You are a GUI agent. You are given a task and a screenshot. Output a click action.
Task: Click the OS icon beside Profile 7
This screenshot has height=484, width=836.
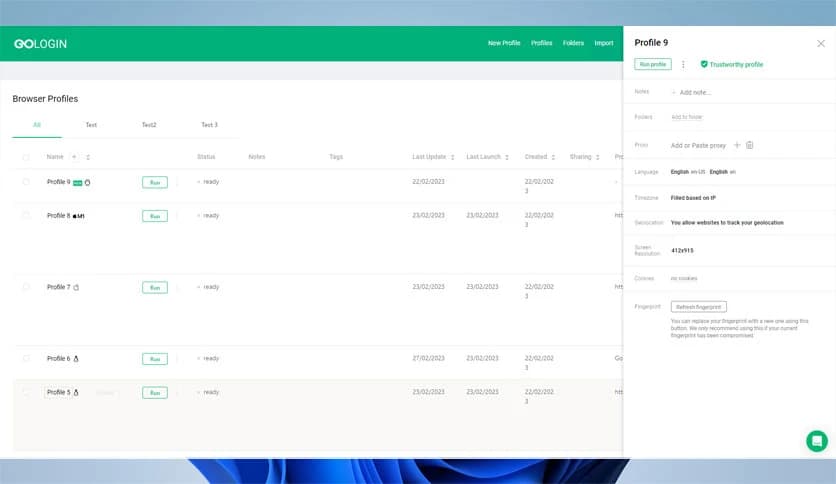[x=76, y=287]
